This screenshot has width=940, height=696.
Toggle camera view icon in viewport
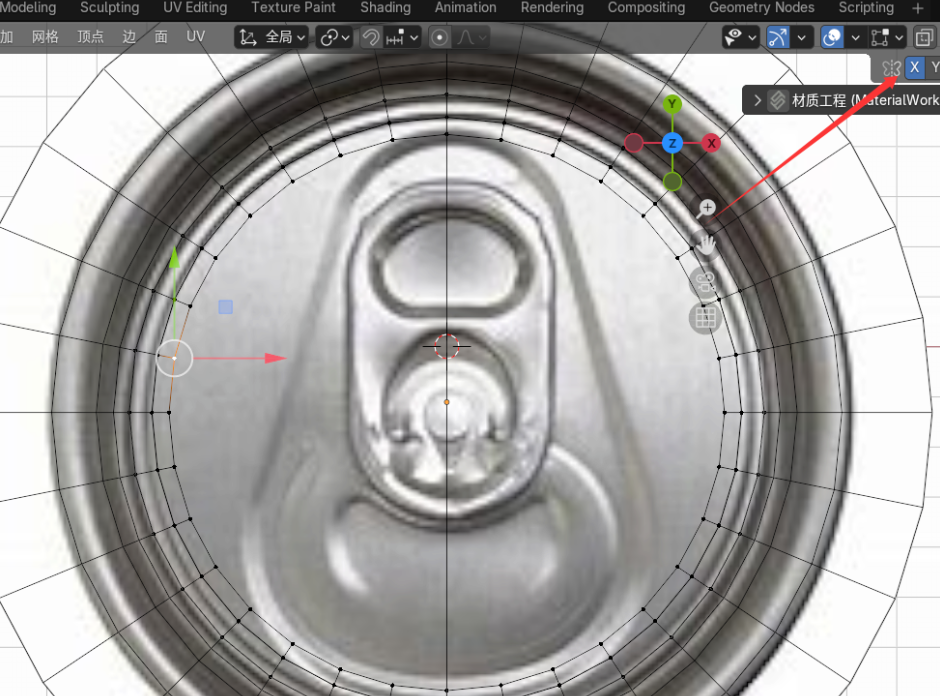pos(705,282)
